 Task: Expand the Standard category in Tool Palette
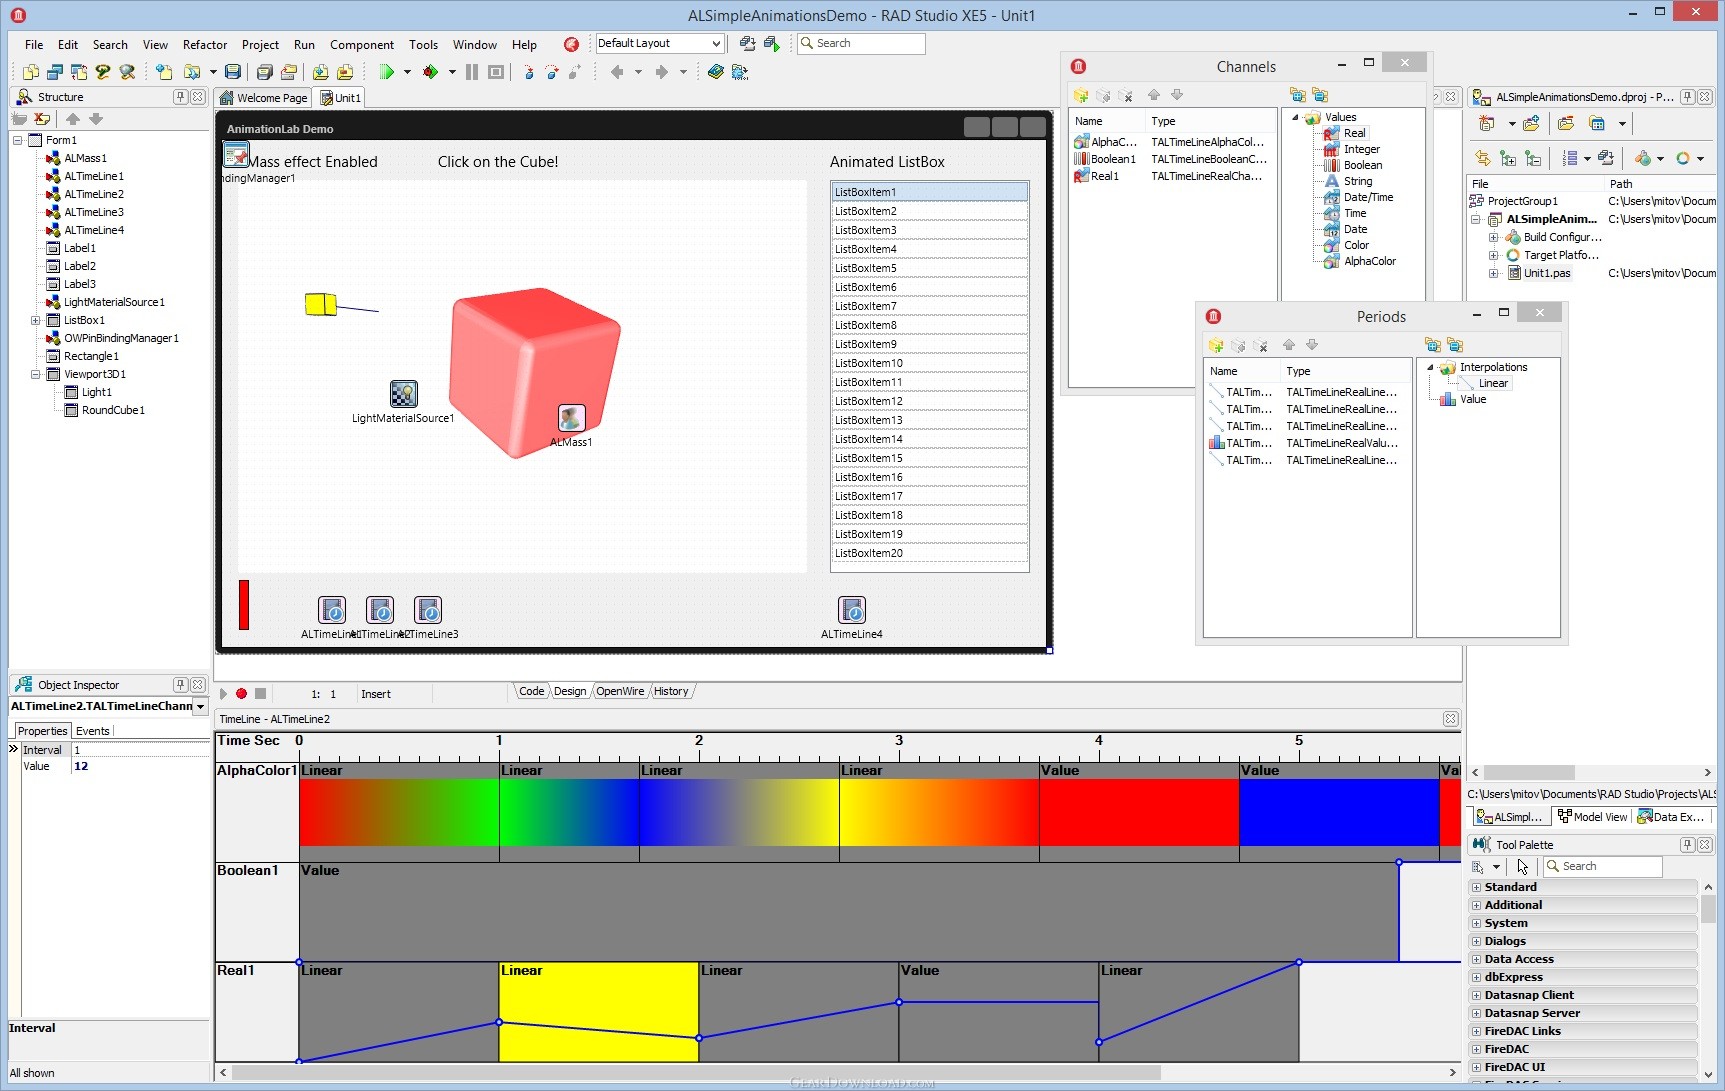[x=1476, y=887]
